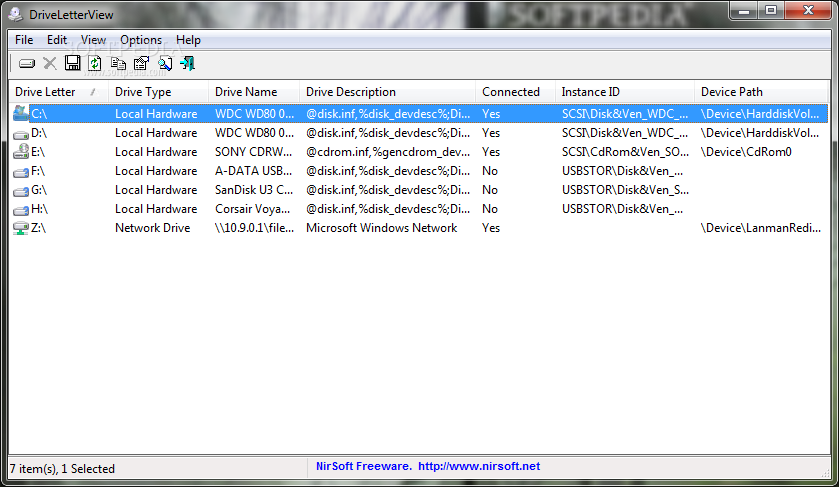Image resolution: width=839 pixels, height=487 pixels.
Task: Click the window resize grip corner
Action: pos(825,473)
